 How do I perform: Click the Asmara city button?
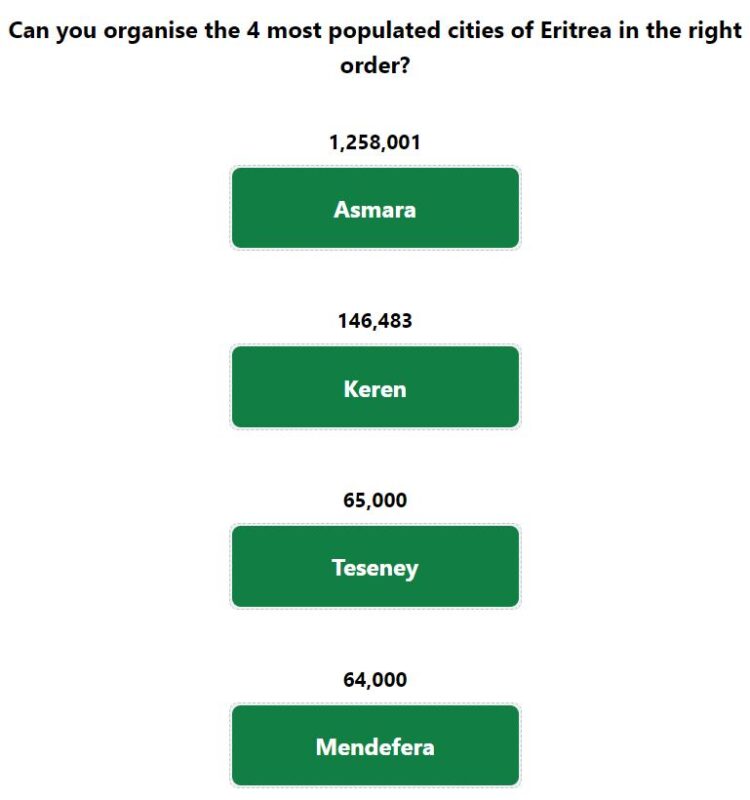click(375, 208)
